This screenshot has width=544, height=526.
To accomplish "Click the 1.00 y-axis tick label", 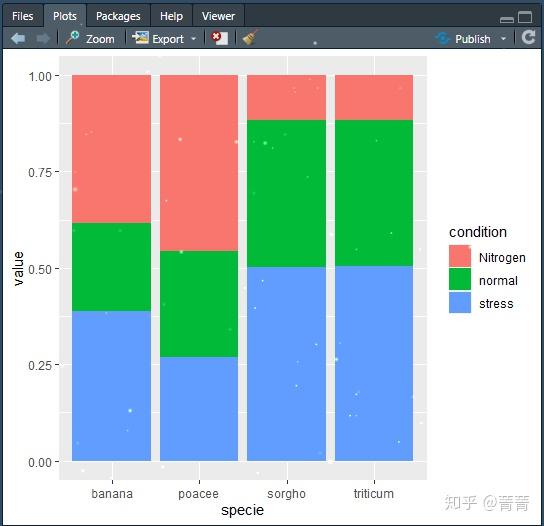I will (40, 76).
